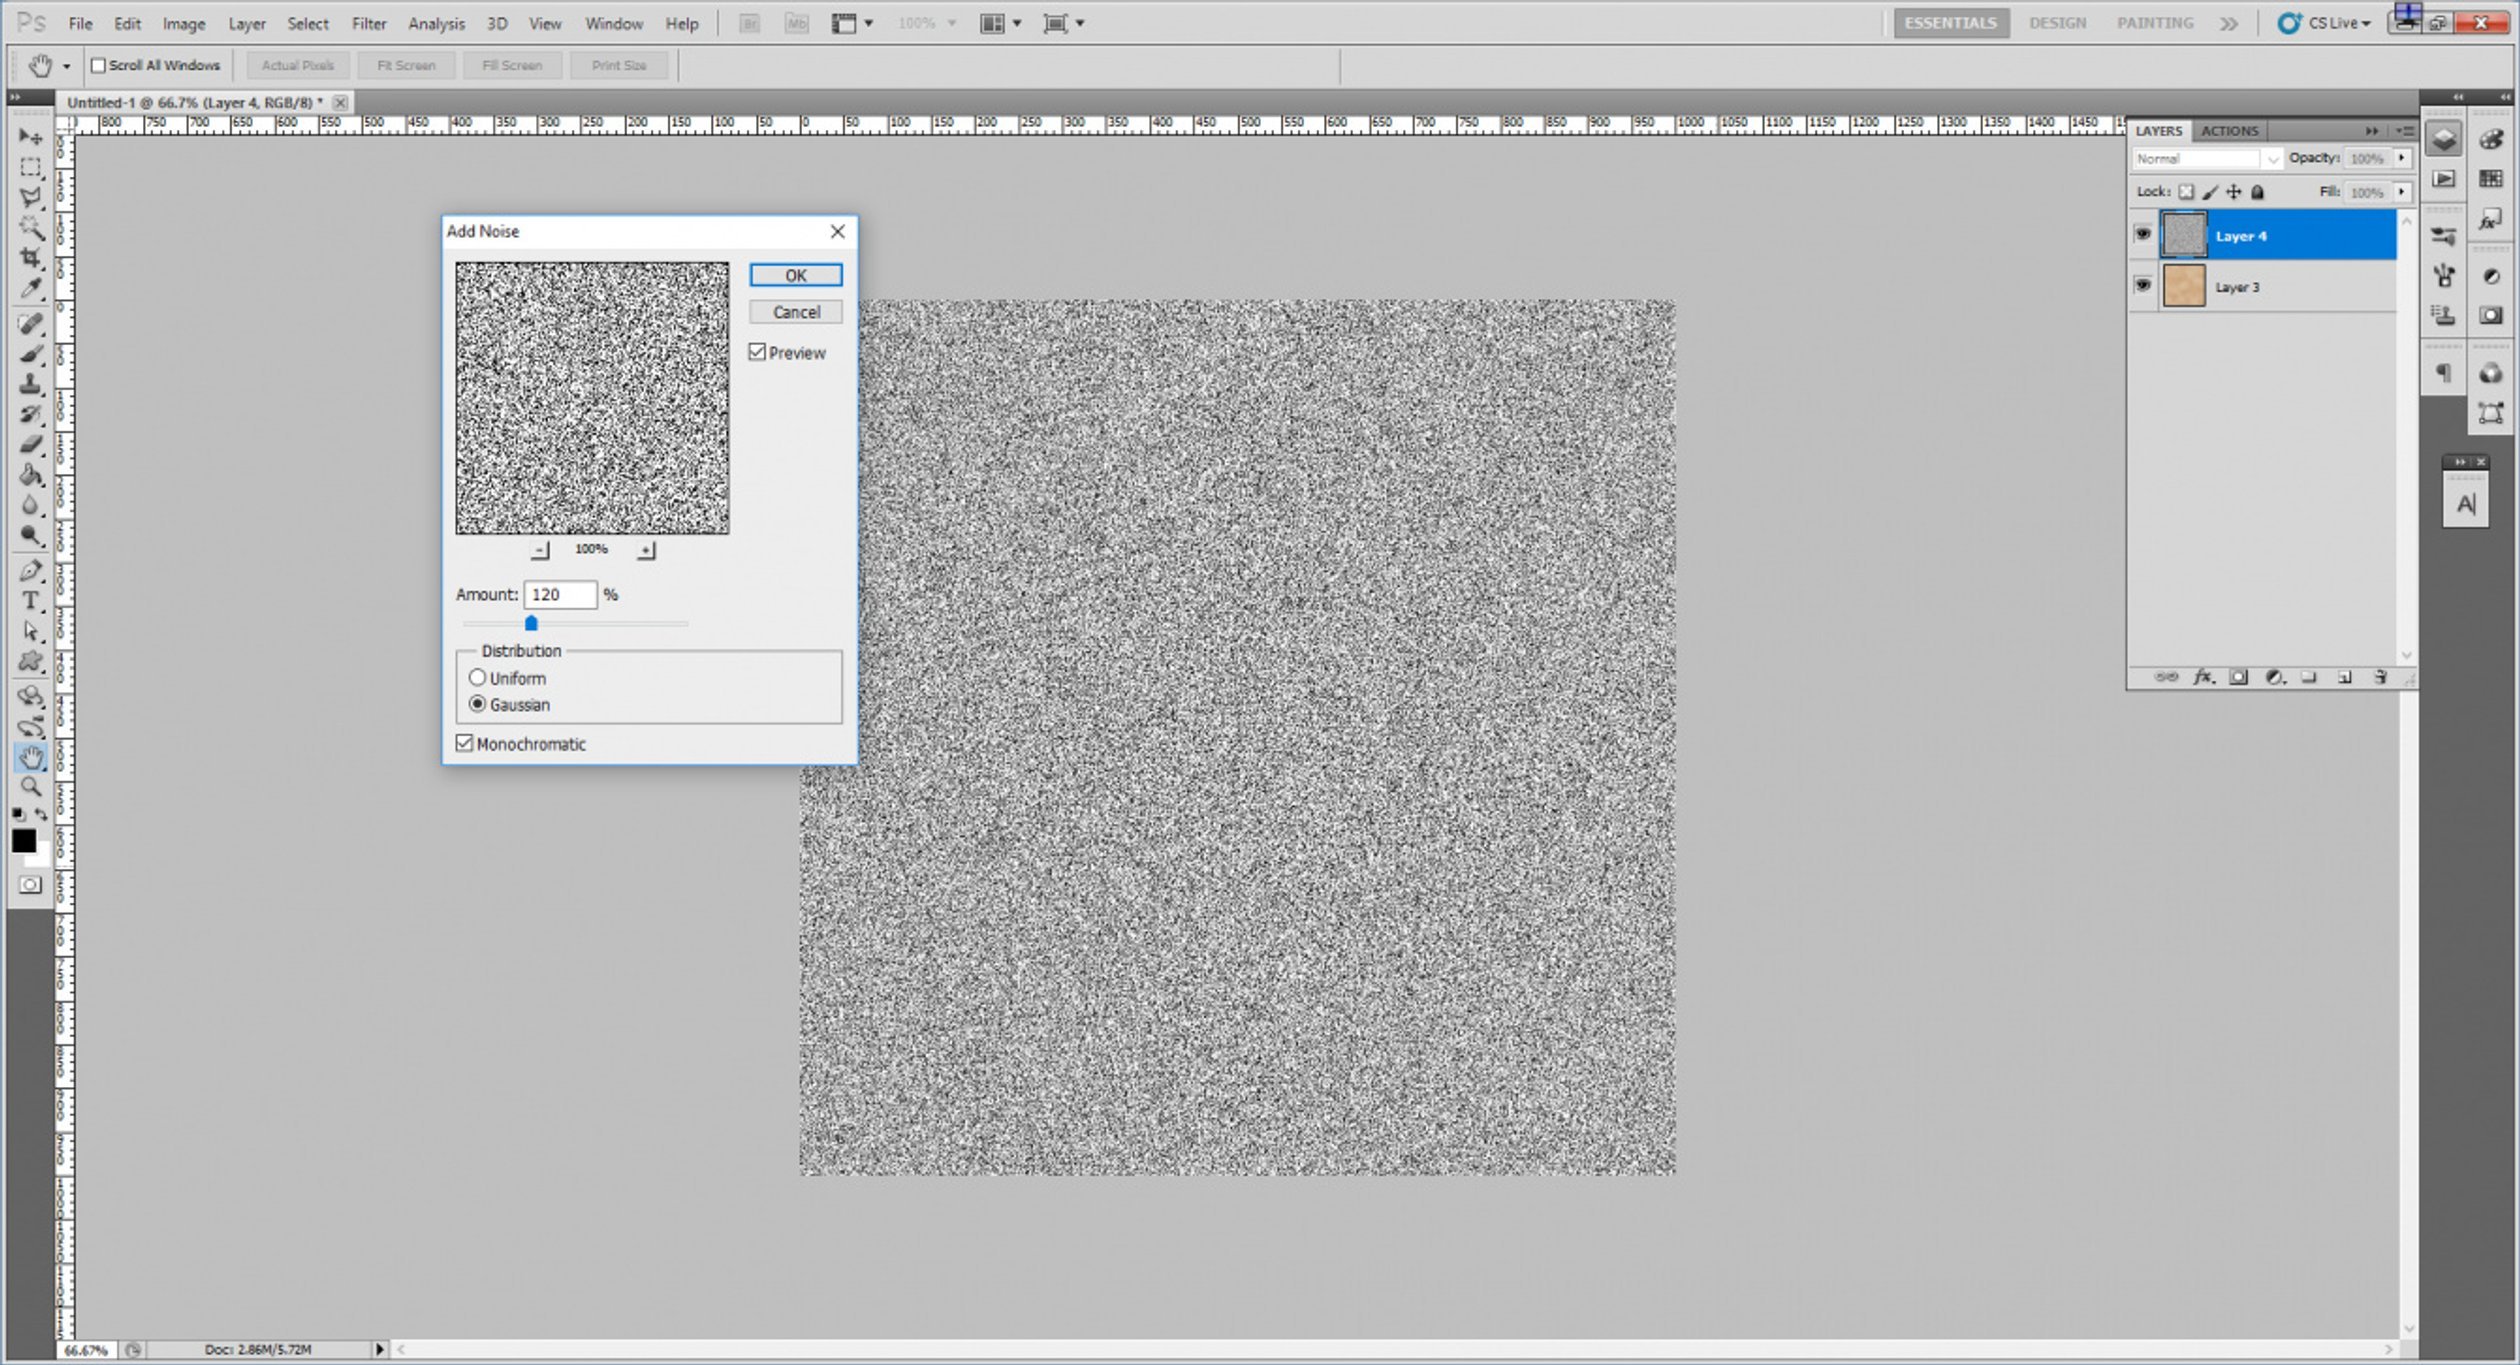Click Delete layer trash icon
The image size is (2520, 1365).
[2380, 678]
